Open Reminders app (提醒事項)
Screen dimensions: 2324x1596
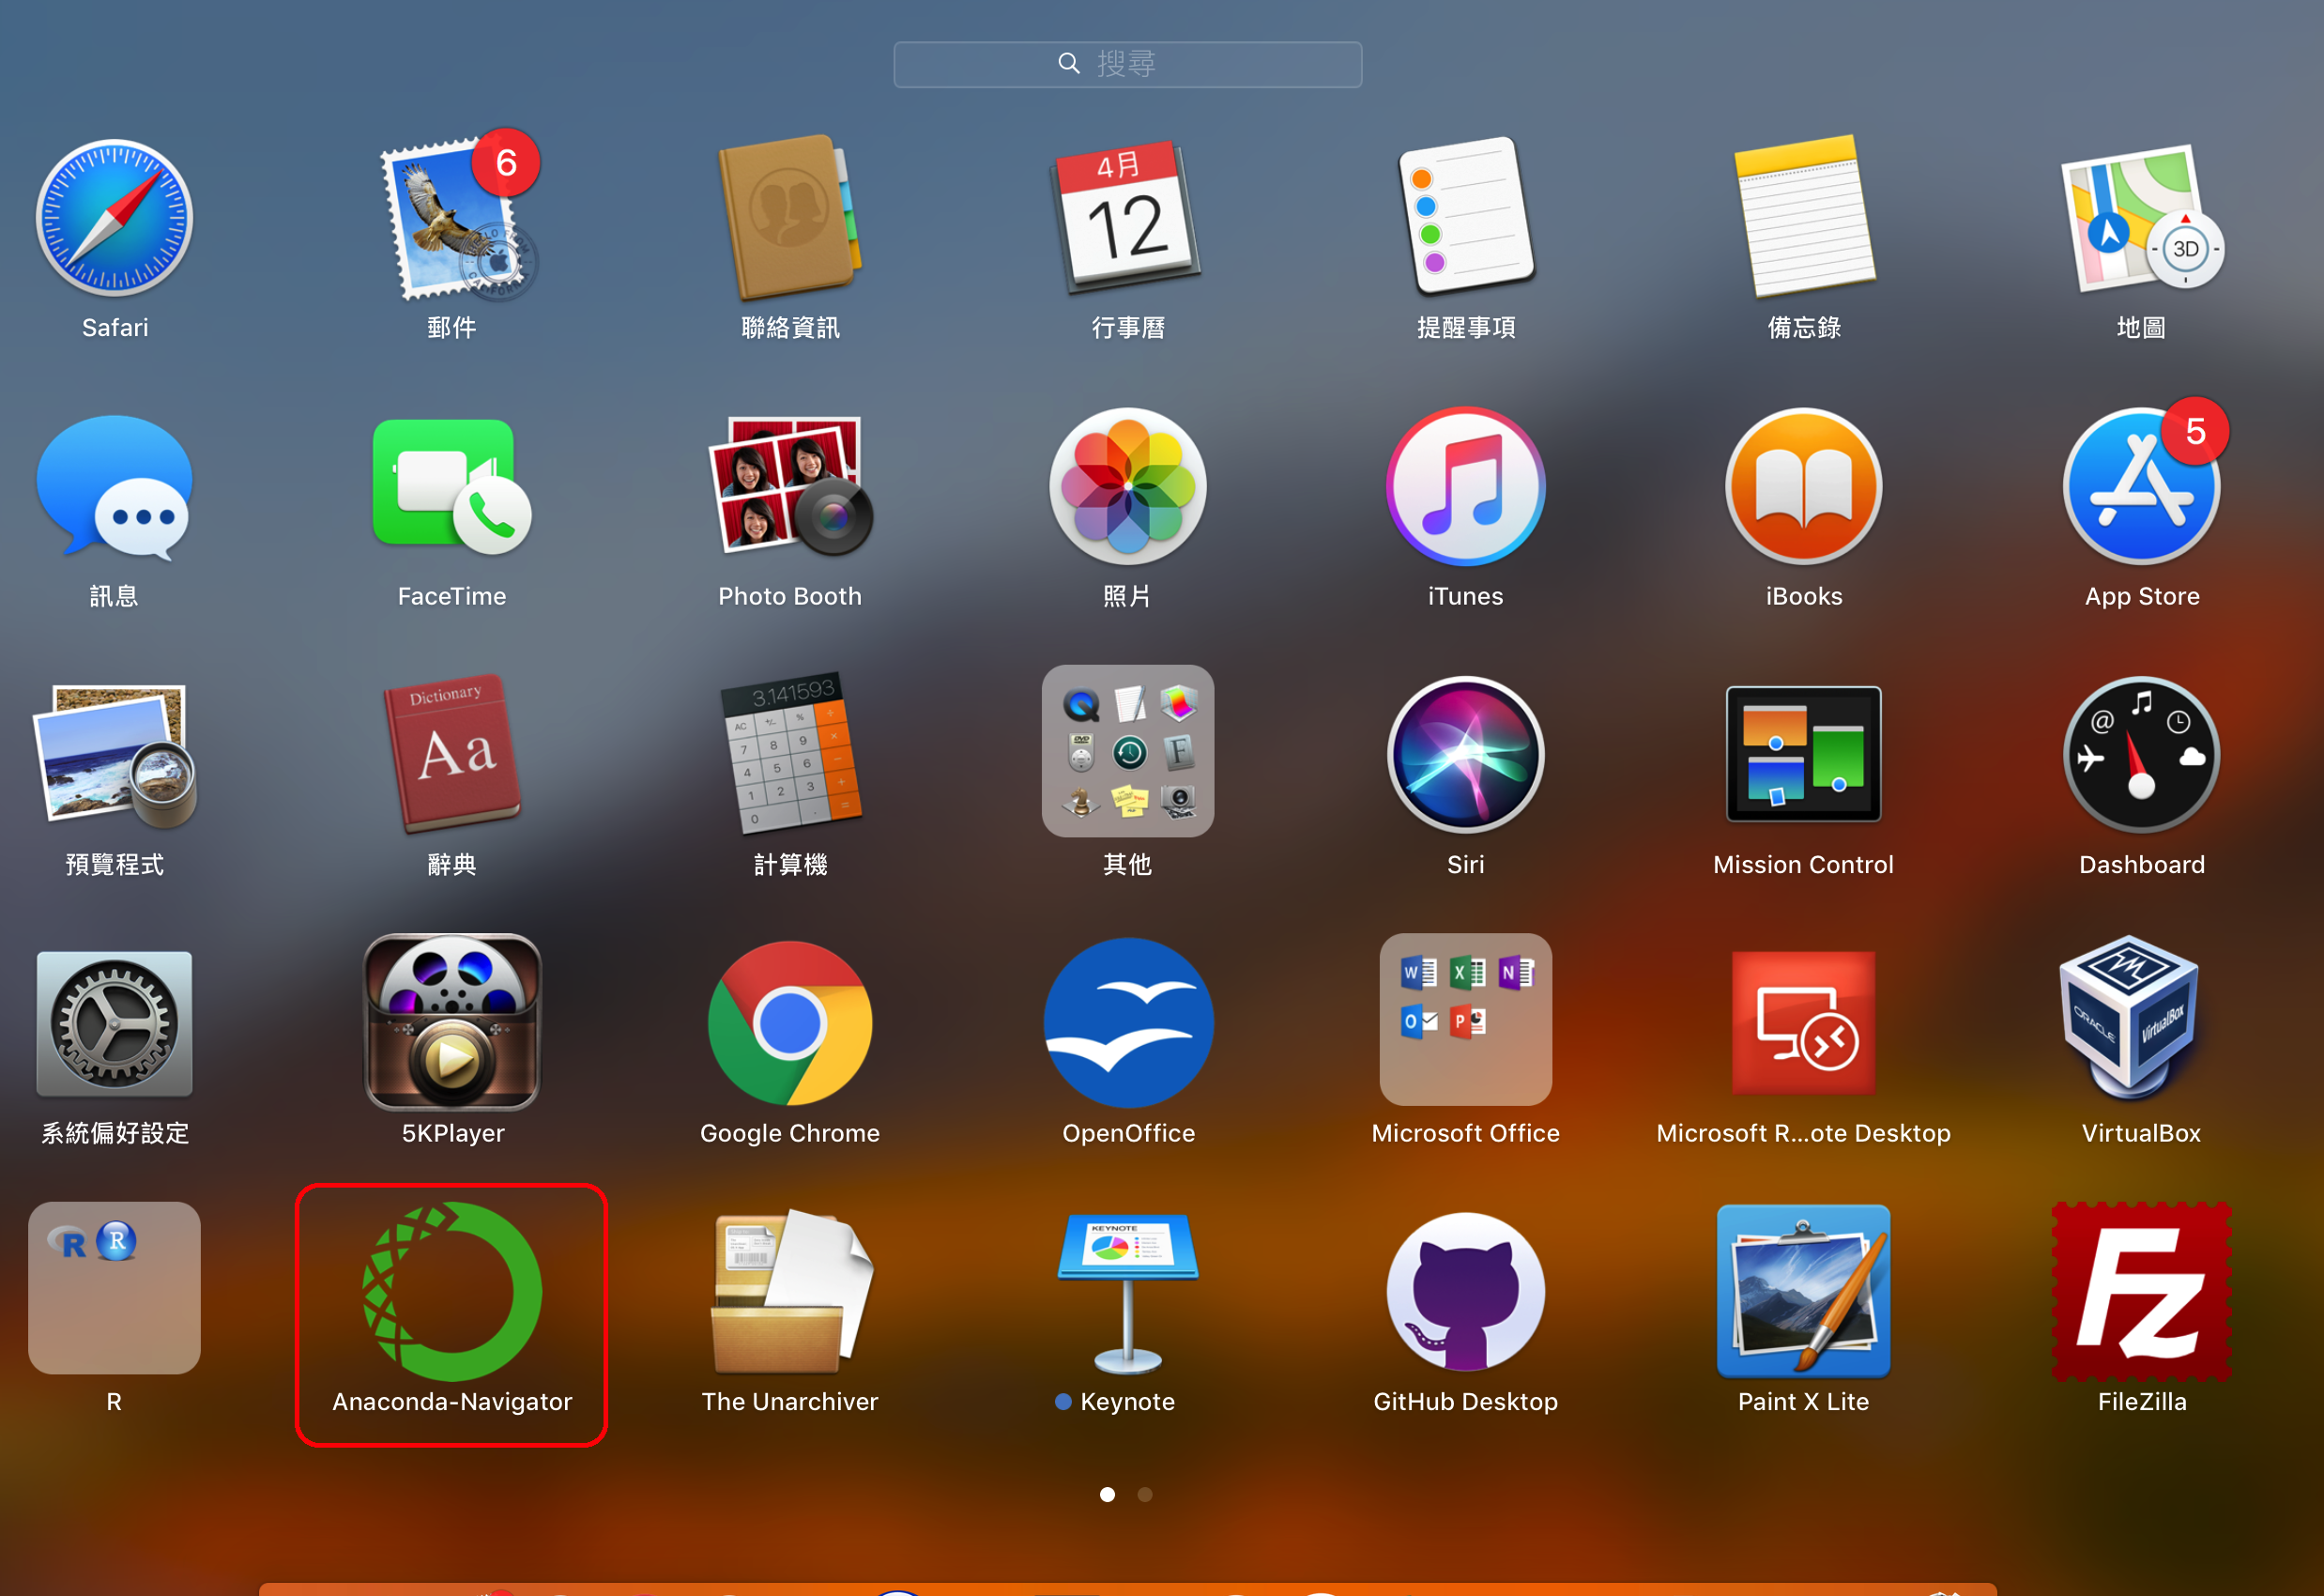pyautogui.click(x=1466, y=218)
